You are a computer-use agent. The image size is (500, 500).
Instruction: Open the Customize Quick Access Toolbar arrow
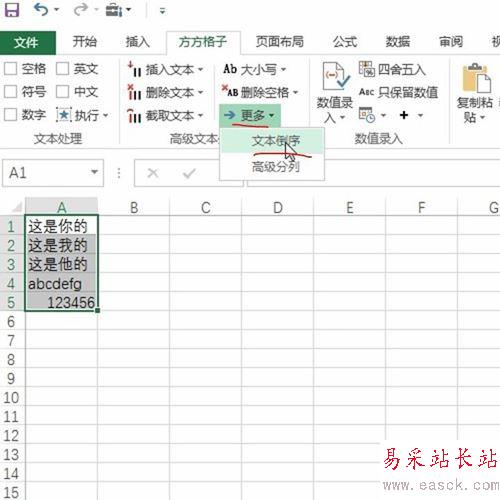[x=162, y=11]
